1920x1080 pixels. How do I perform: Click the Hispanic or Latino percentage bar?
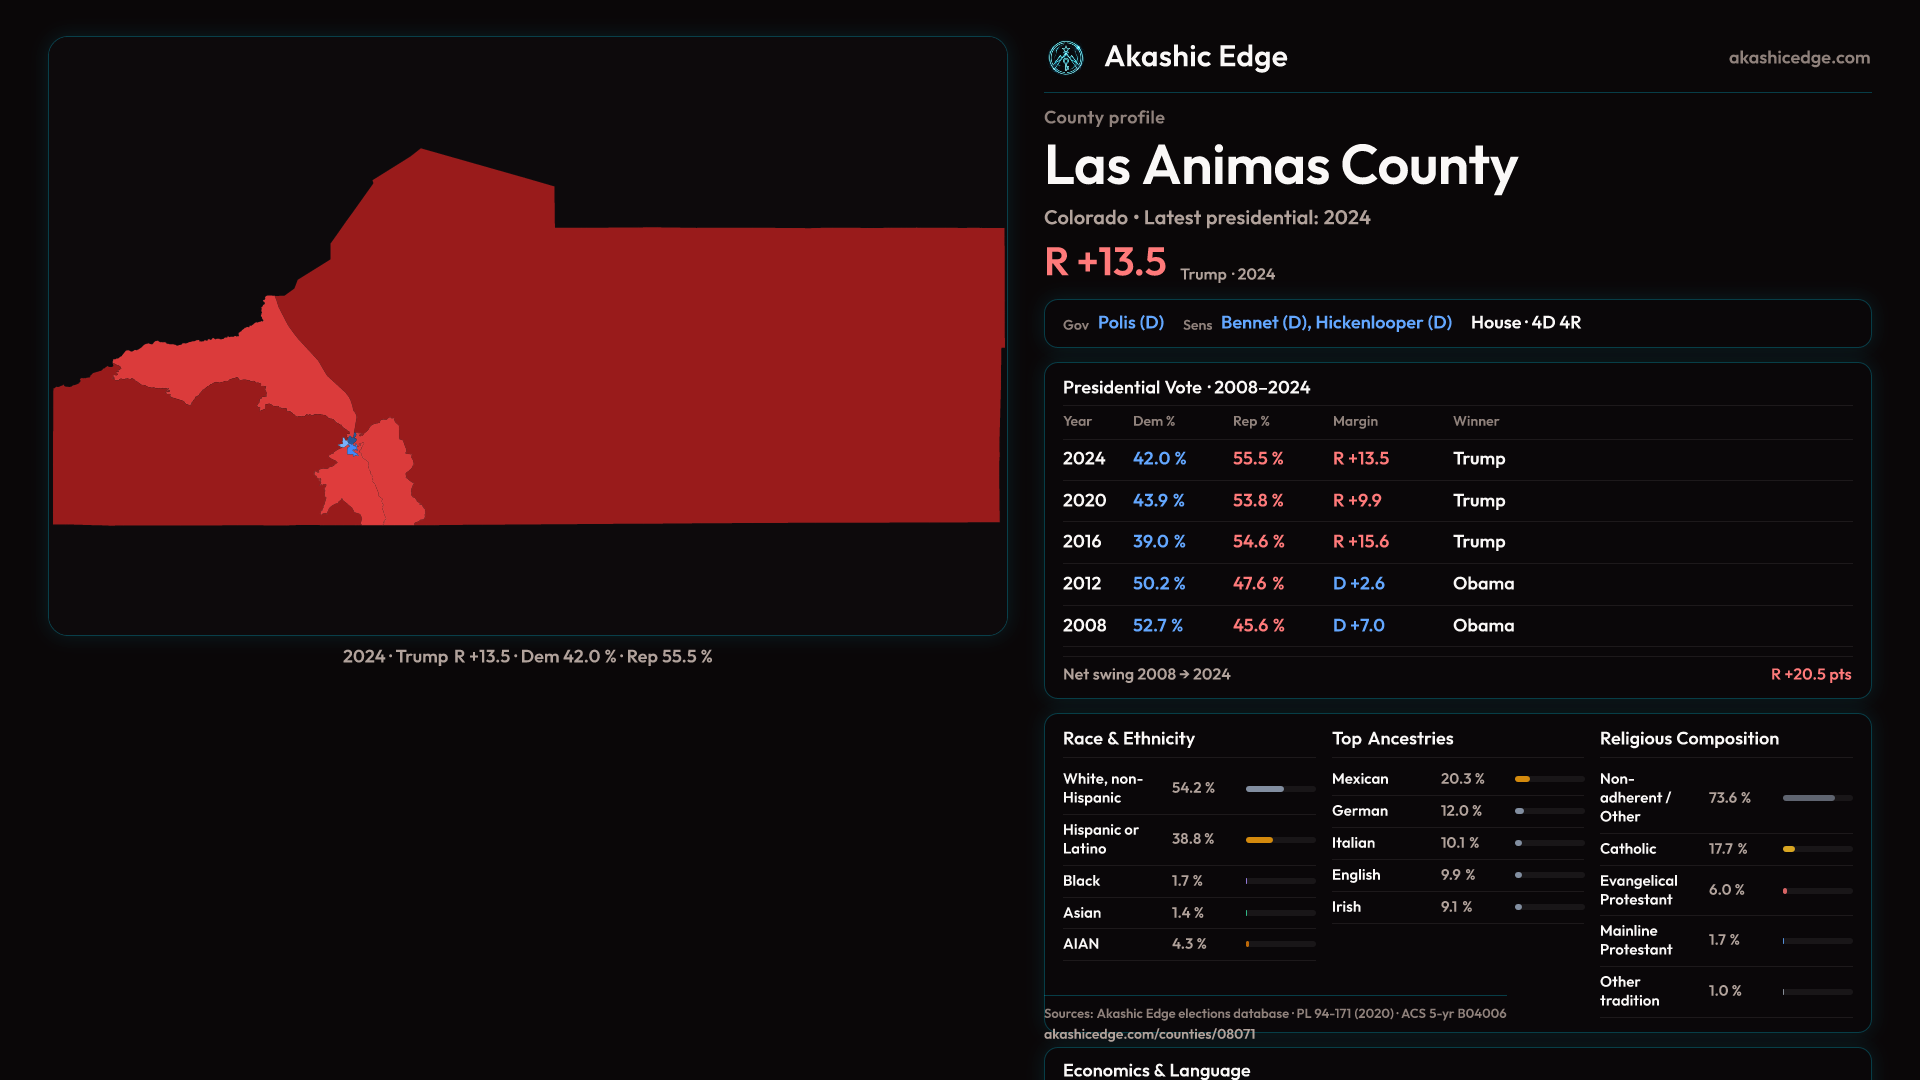tap(1260, 840)
